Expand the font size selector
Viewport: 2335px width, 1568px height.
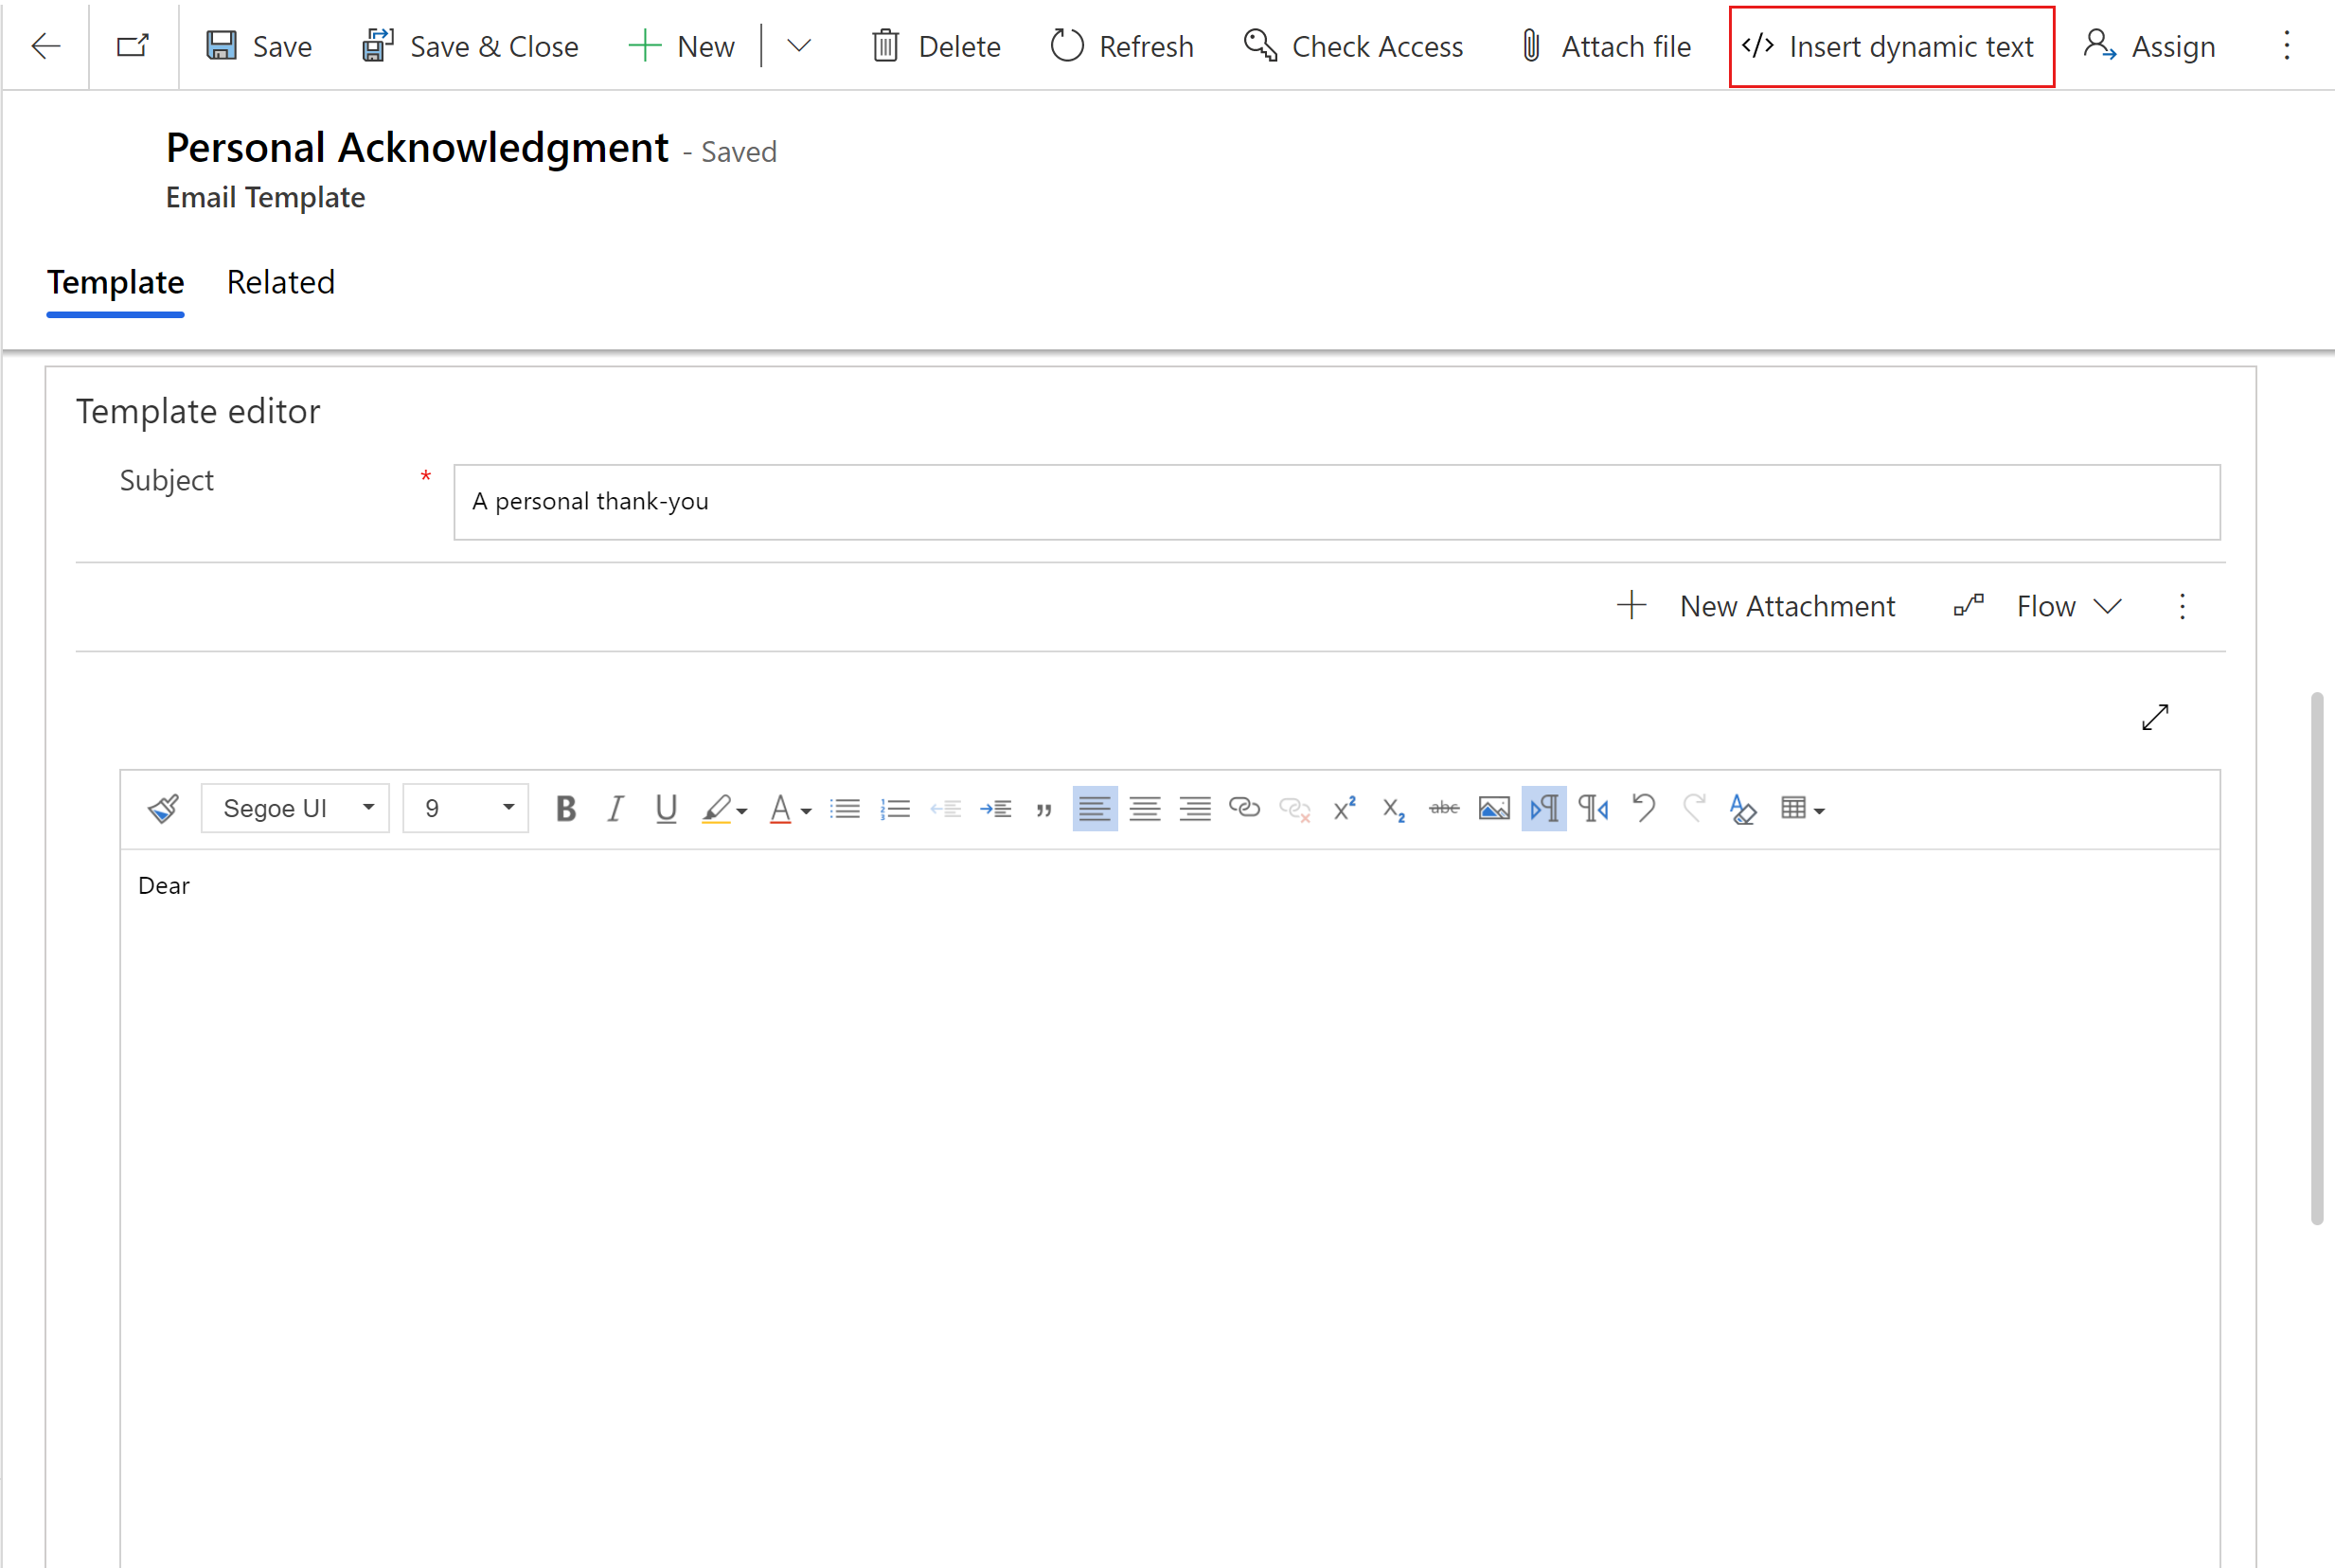508,809
